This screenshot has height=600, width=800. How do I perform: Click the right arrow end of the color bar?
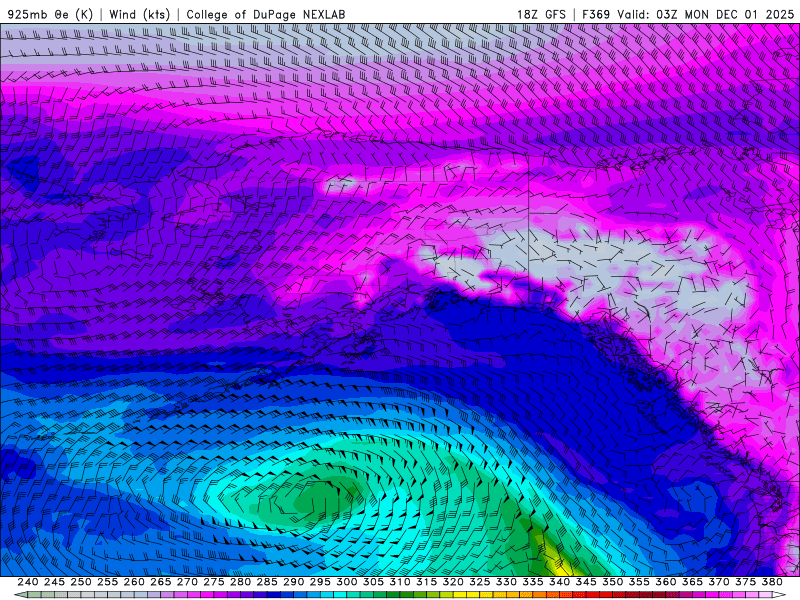pos(779,595)
